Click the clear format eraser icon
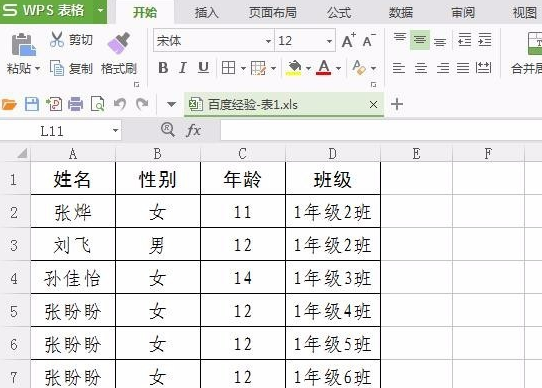The image size is (542, 388). pyautogui.click(x=359, y=67)
